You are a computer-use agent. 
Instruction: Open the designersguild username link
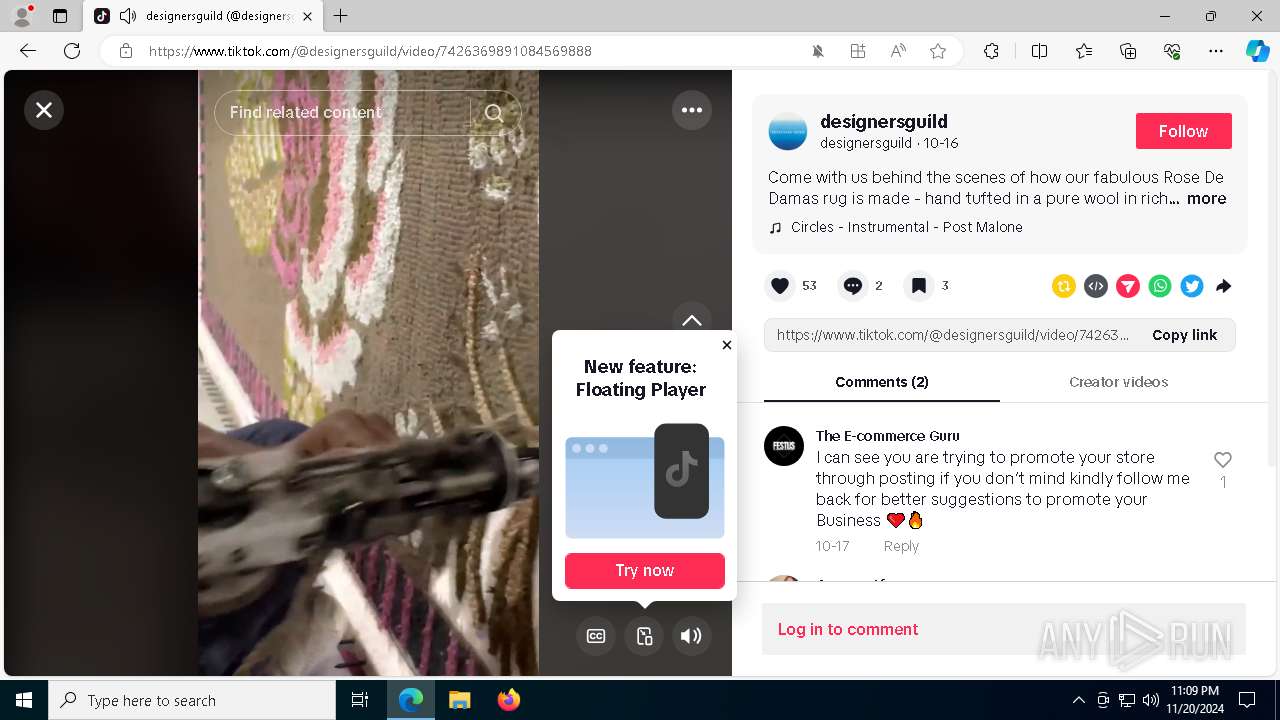coord(884,121)
